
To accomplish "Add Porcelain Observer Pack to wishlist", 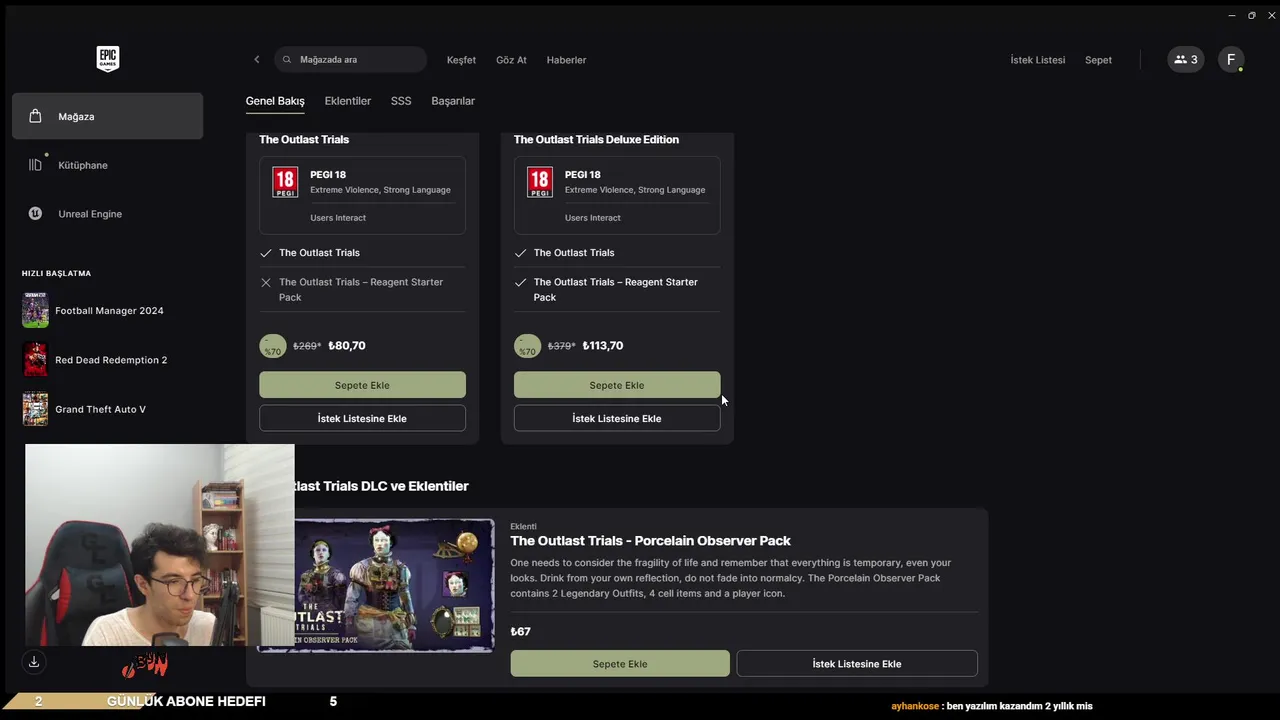I will [857, 664].
